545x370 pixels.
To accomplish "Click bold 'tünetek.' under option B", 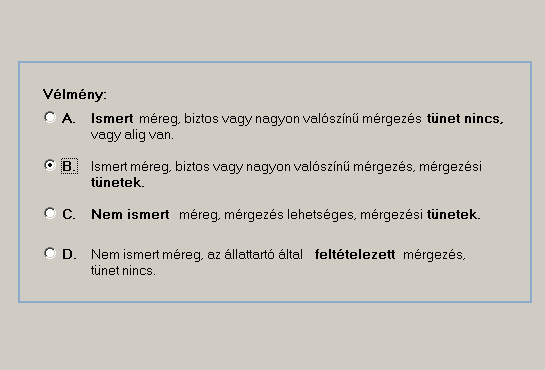I will pos(117,182).
